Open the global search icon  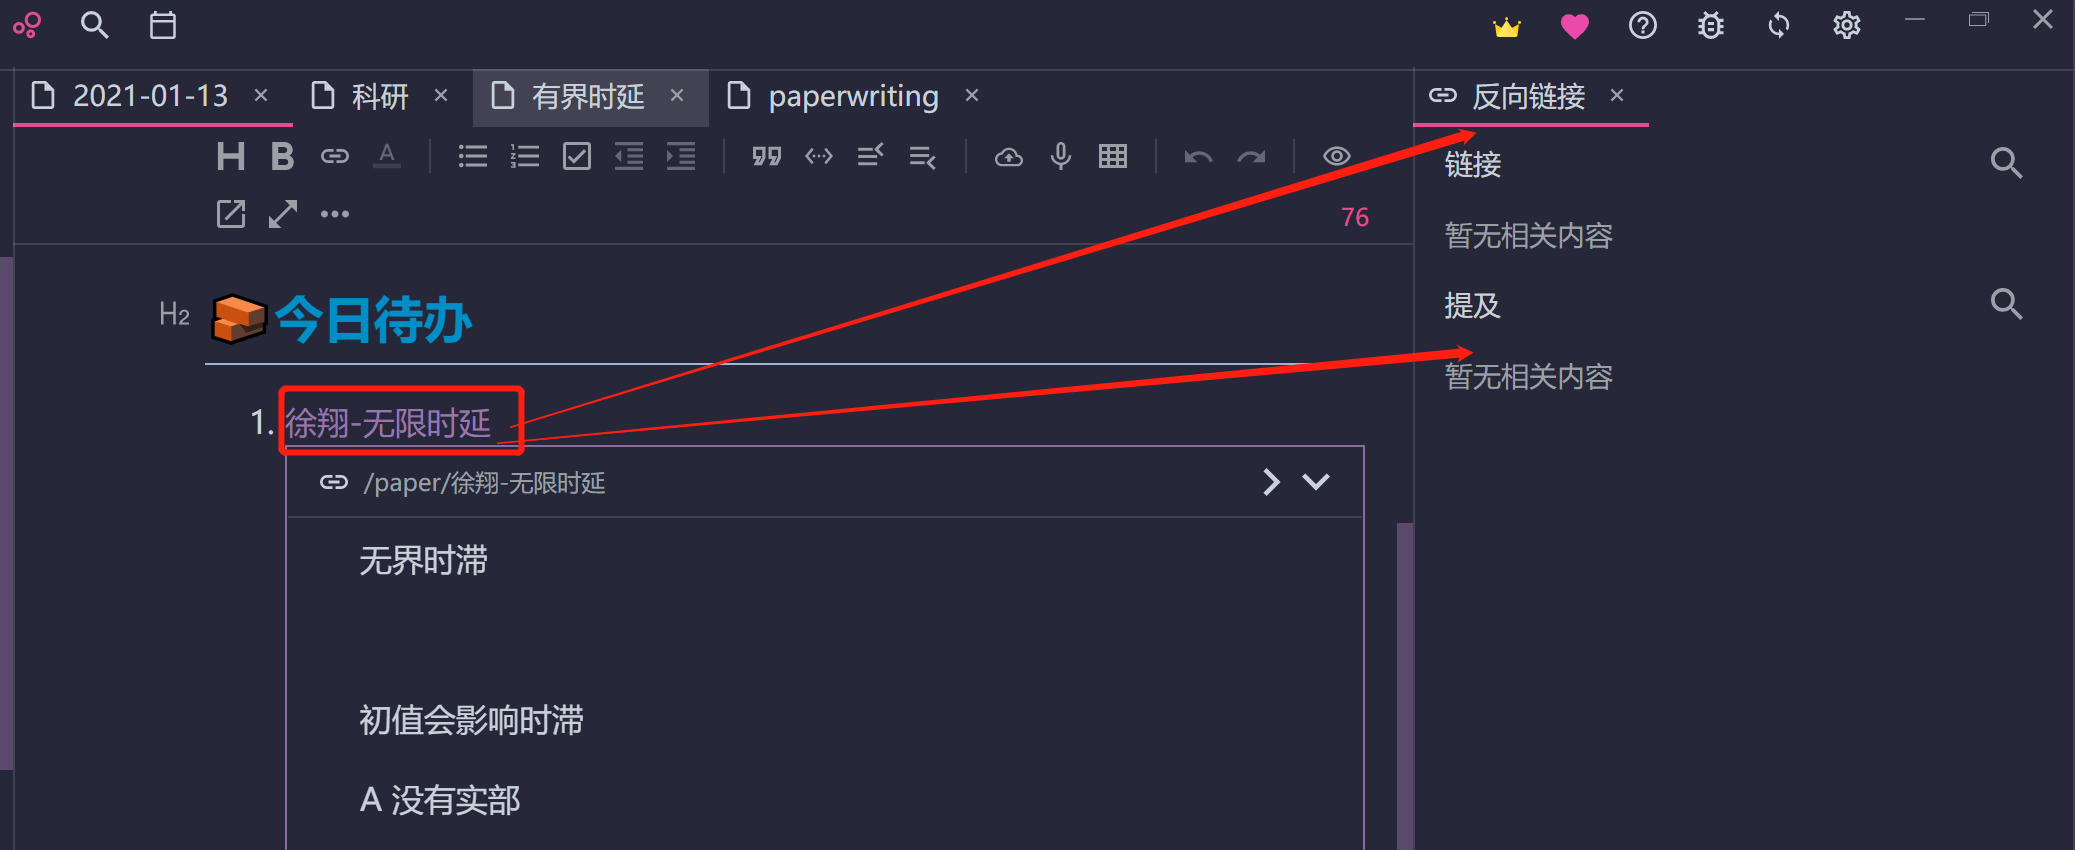(x=95, y=25)
